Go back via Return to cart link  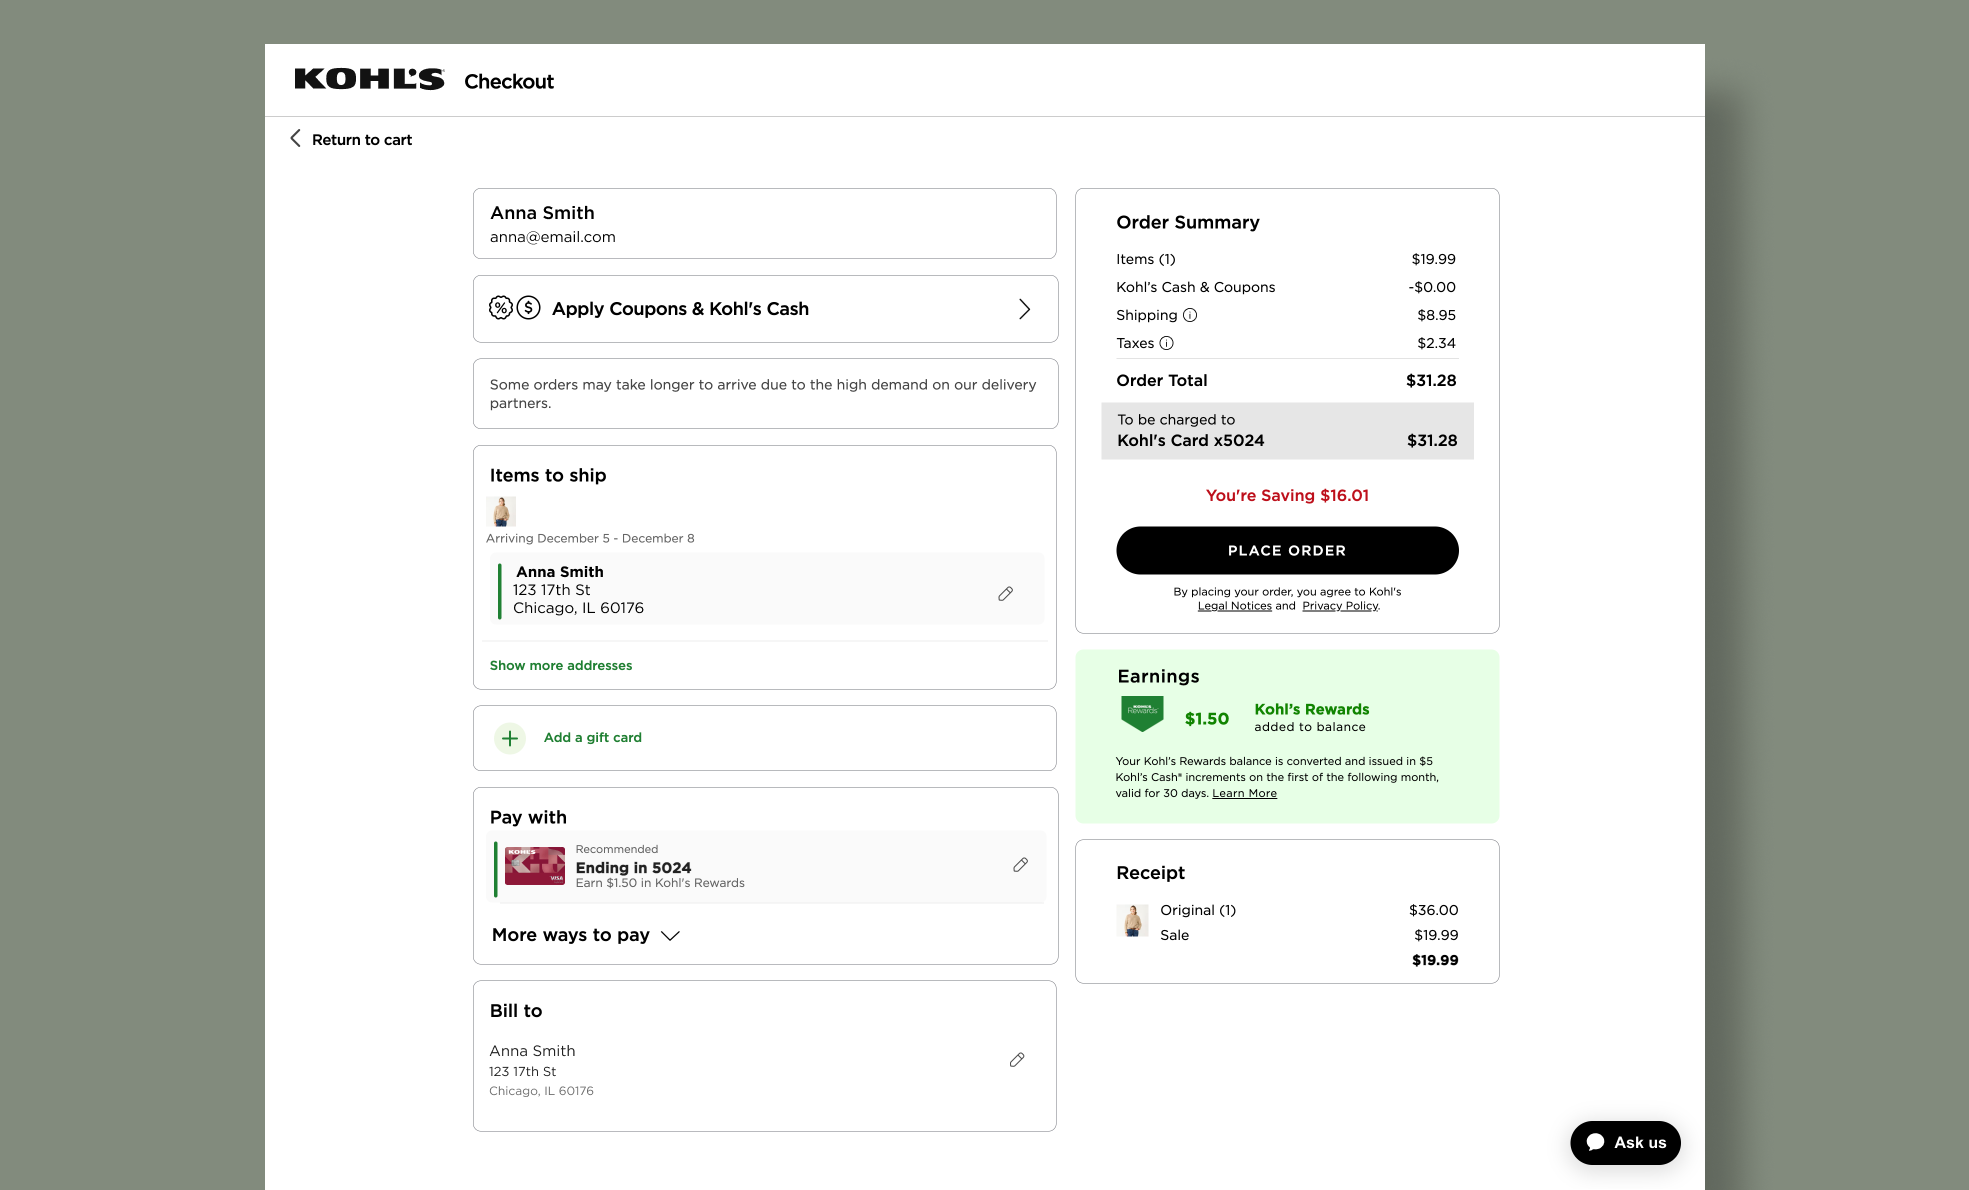pos(362,140)
